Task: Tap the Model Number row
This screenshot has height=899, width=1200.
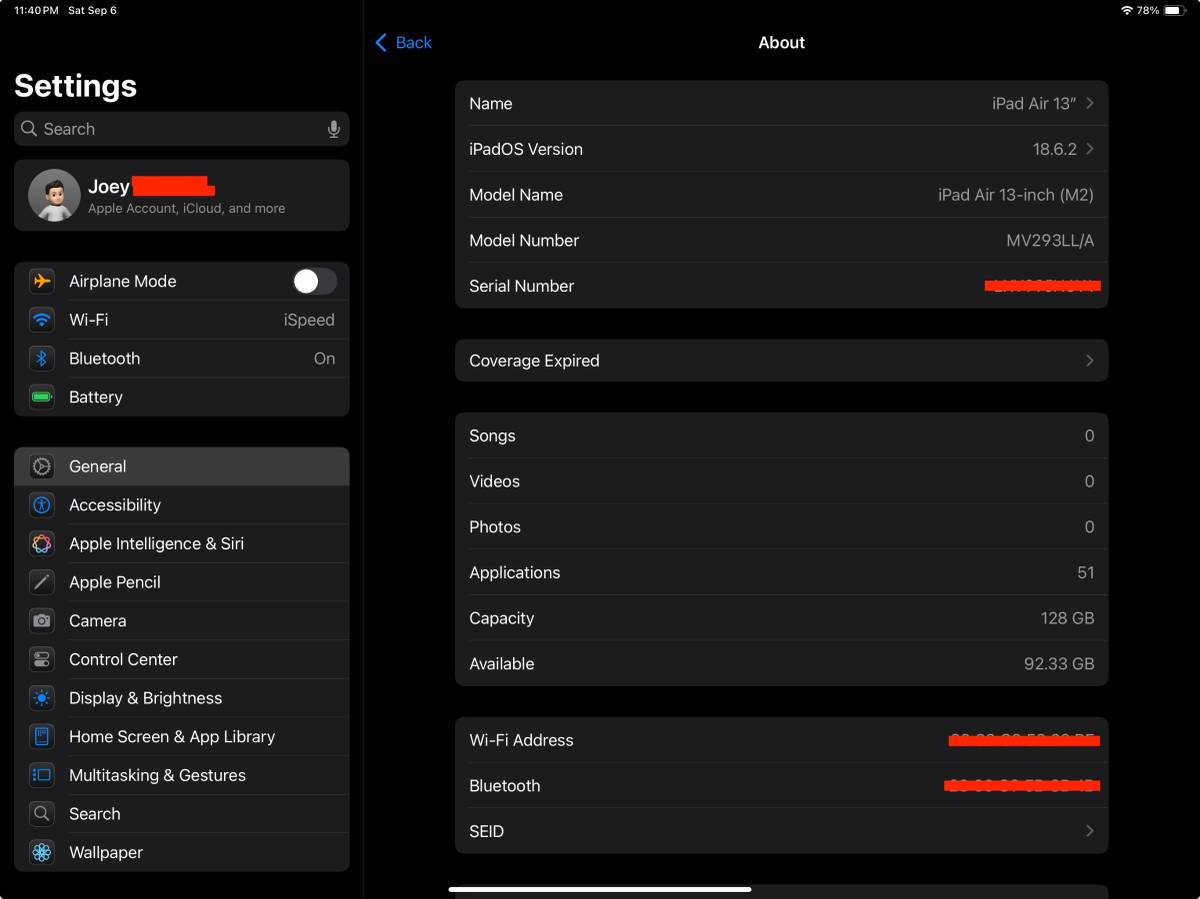Action: [x=780, y=240]
